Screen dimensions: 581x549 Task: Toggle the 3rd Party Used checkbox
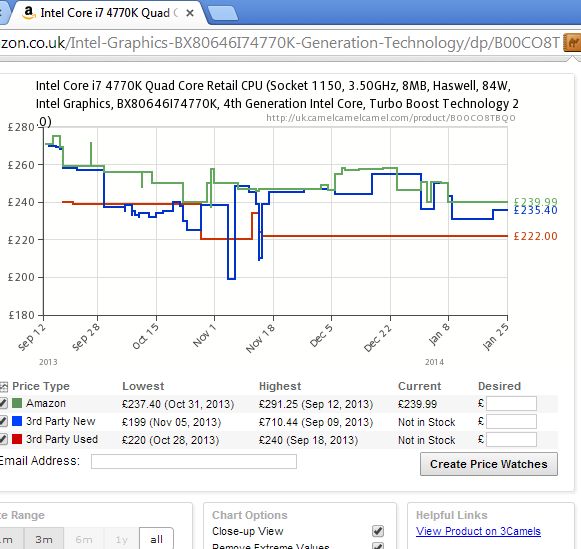coord(3,439)
